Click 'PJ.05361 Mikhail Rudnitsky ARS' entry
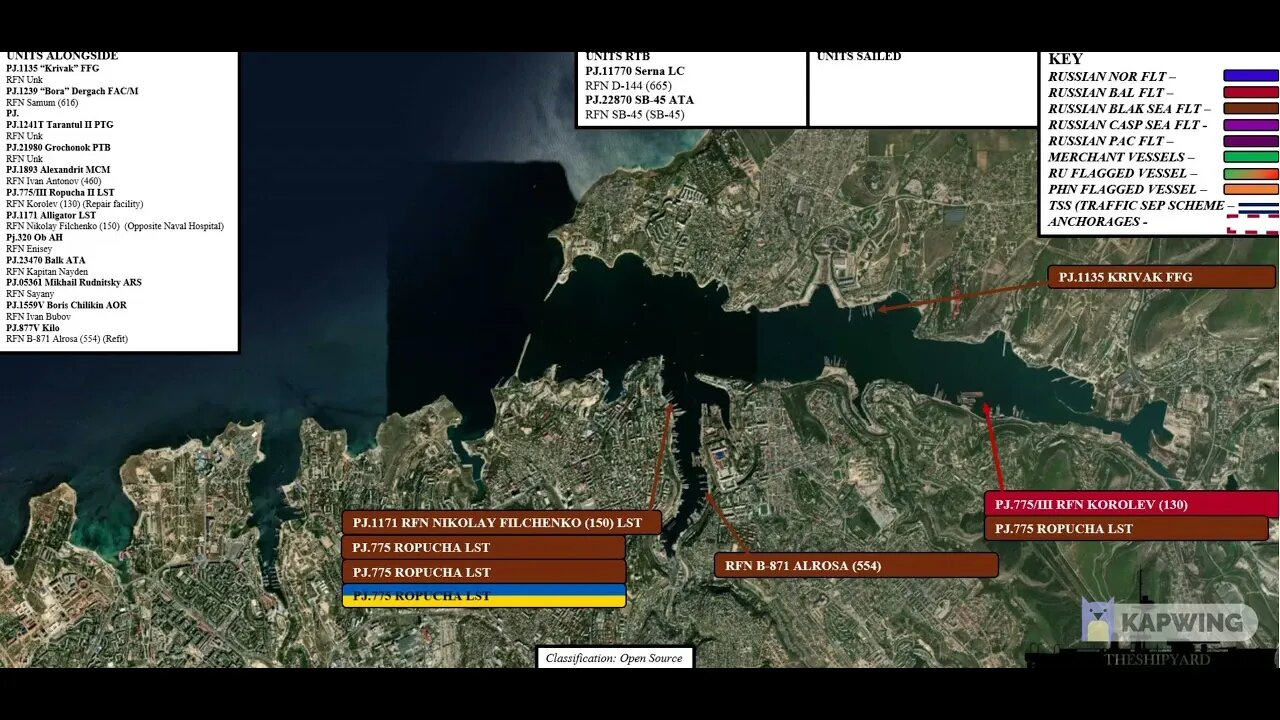Image resolution: width=1280 pixels, height=720 pixels. tap(74, 282)
